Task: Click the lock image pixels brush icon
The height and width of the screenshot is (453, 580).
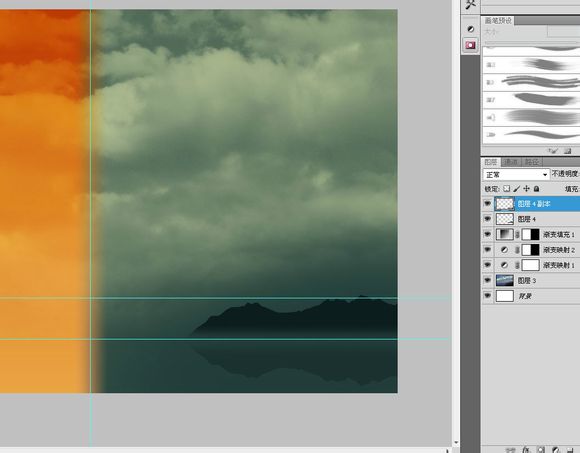Action: coord(517,189)
